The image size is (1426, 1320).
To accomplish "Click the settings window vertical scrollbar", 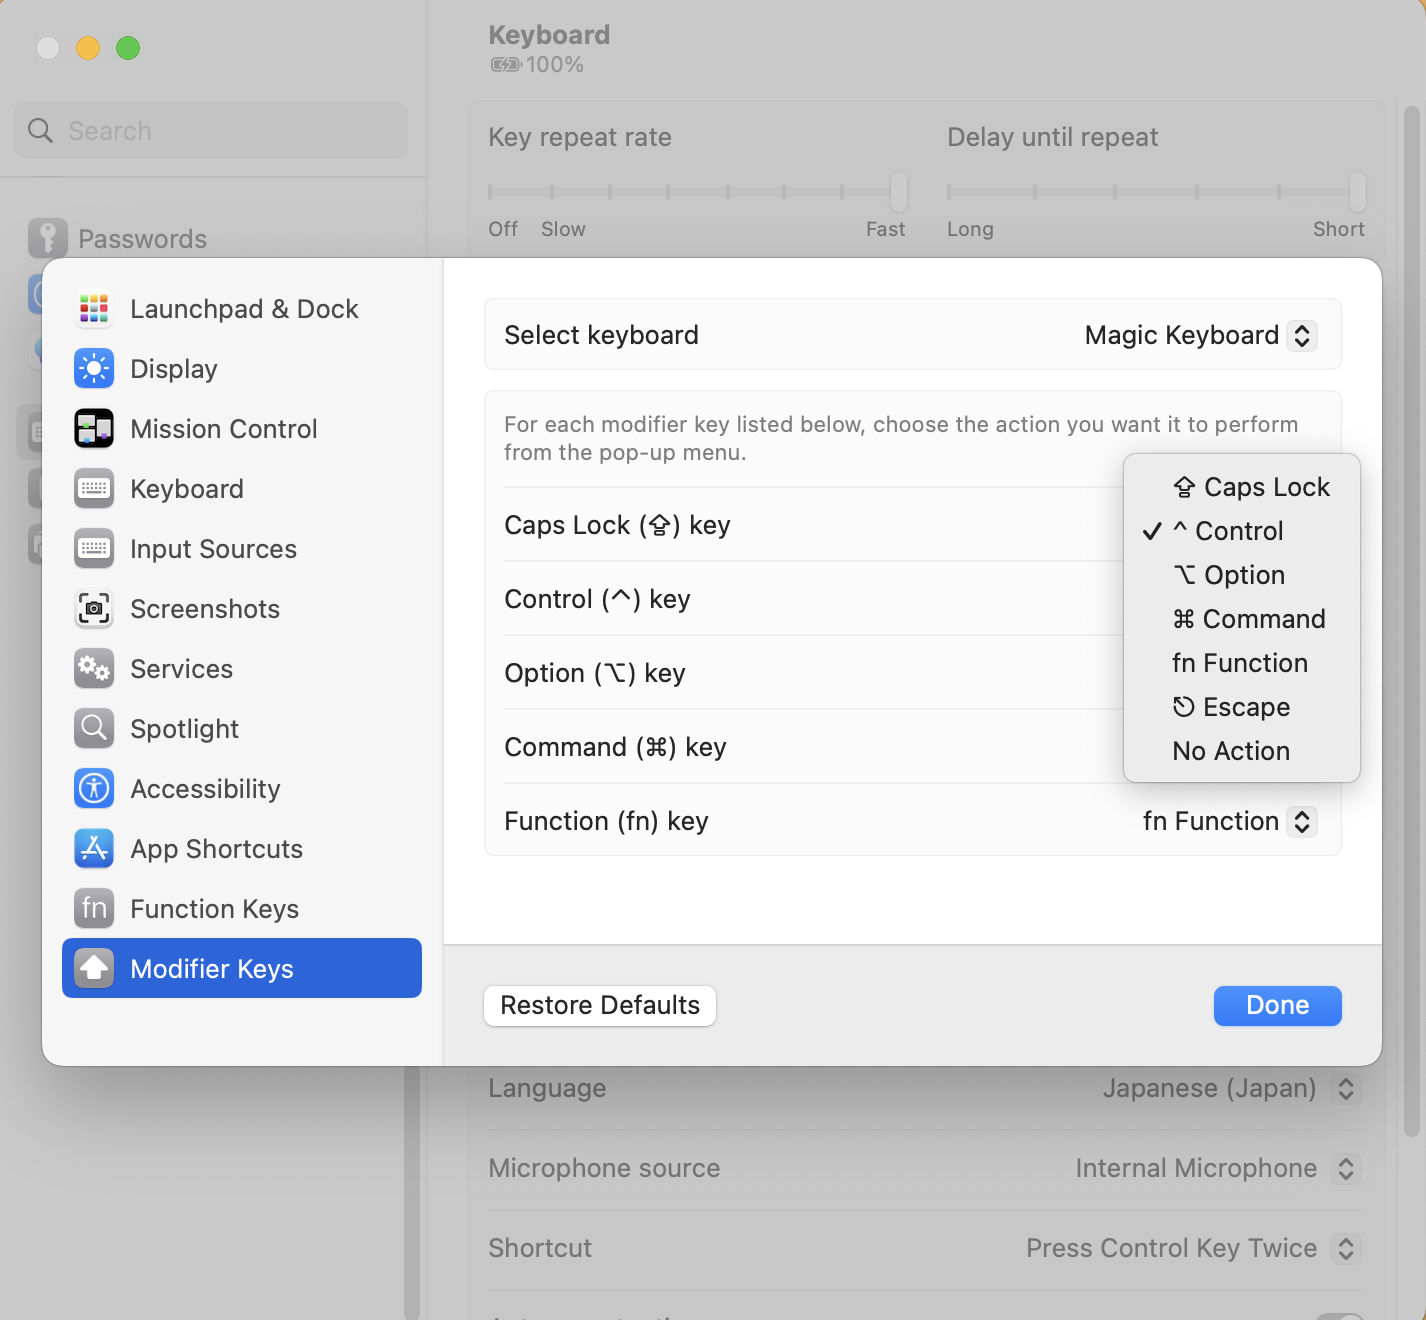I will pyautogui.click(x=1411, y=621).
